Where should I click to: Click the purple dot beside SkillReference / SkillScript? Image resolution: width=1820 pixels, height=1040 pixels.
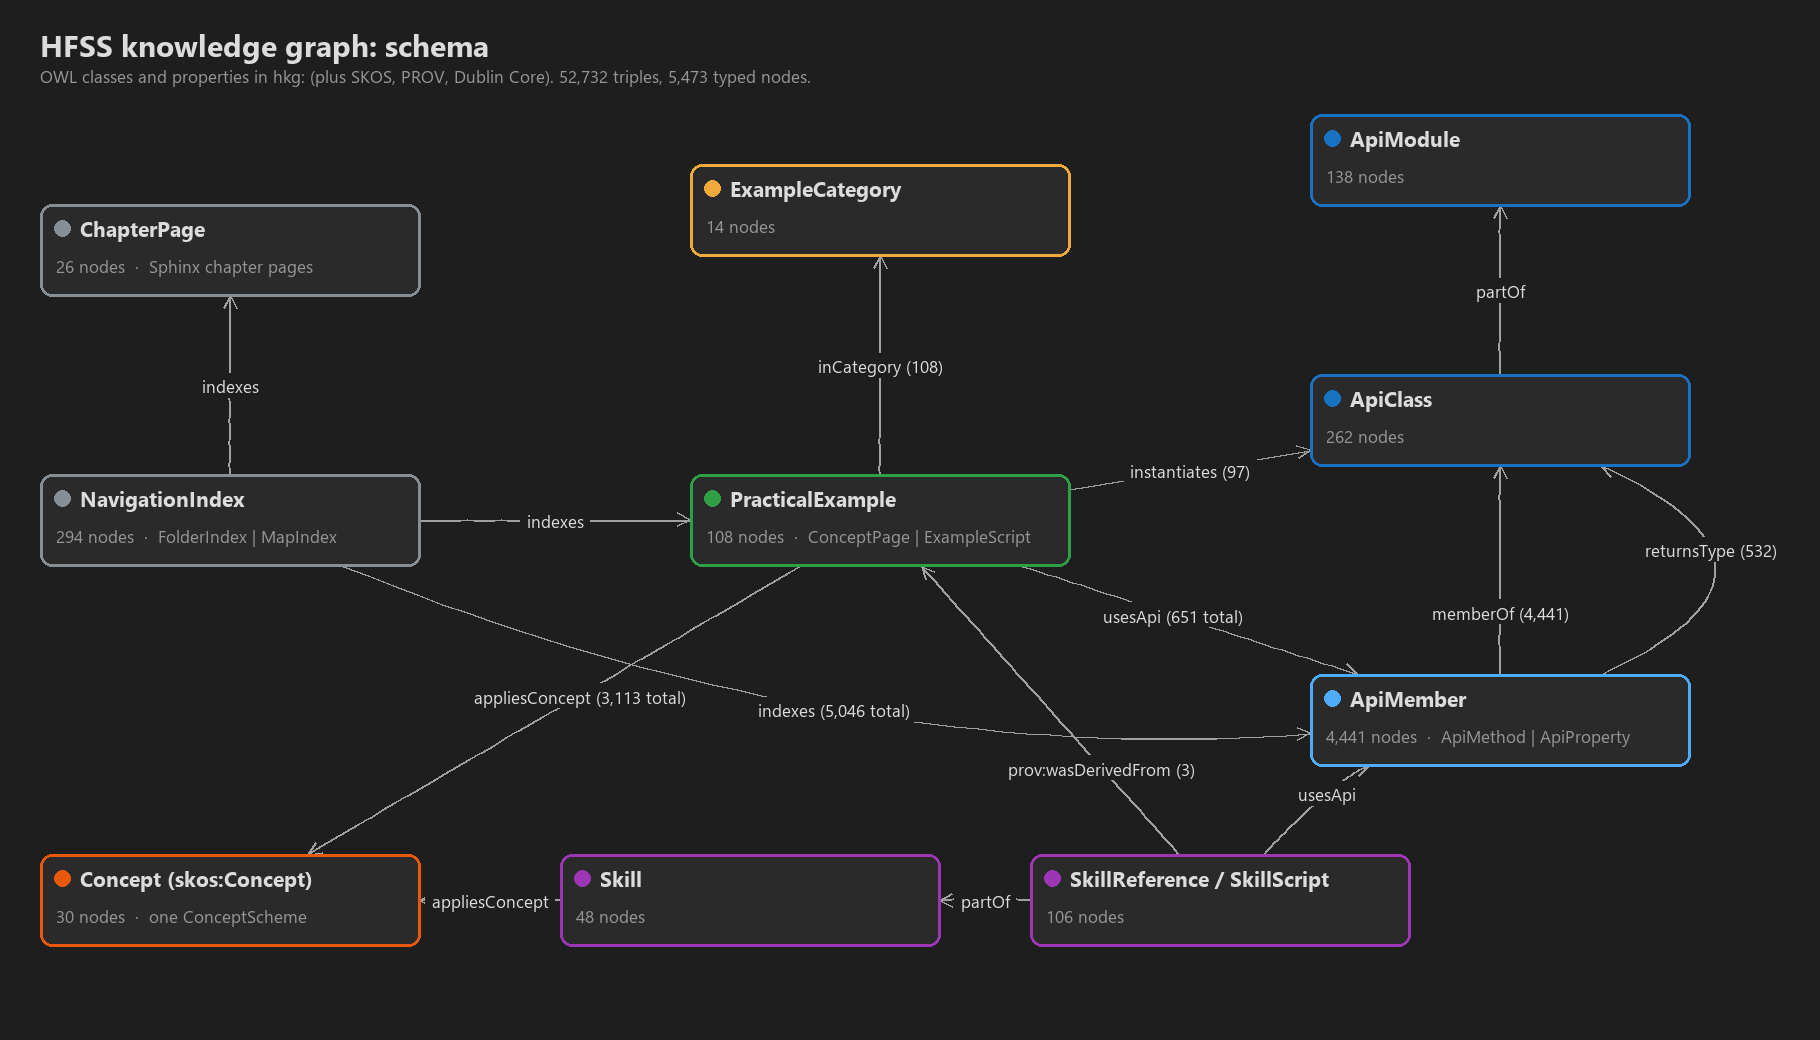tap(1052, 879)
